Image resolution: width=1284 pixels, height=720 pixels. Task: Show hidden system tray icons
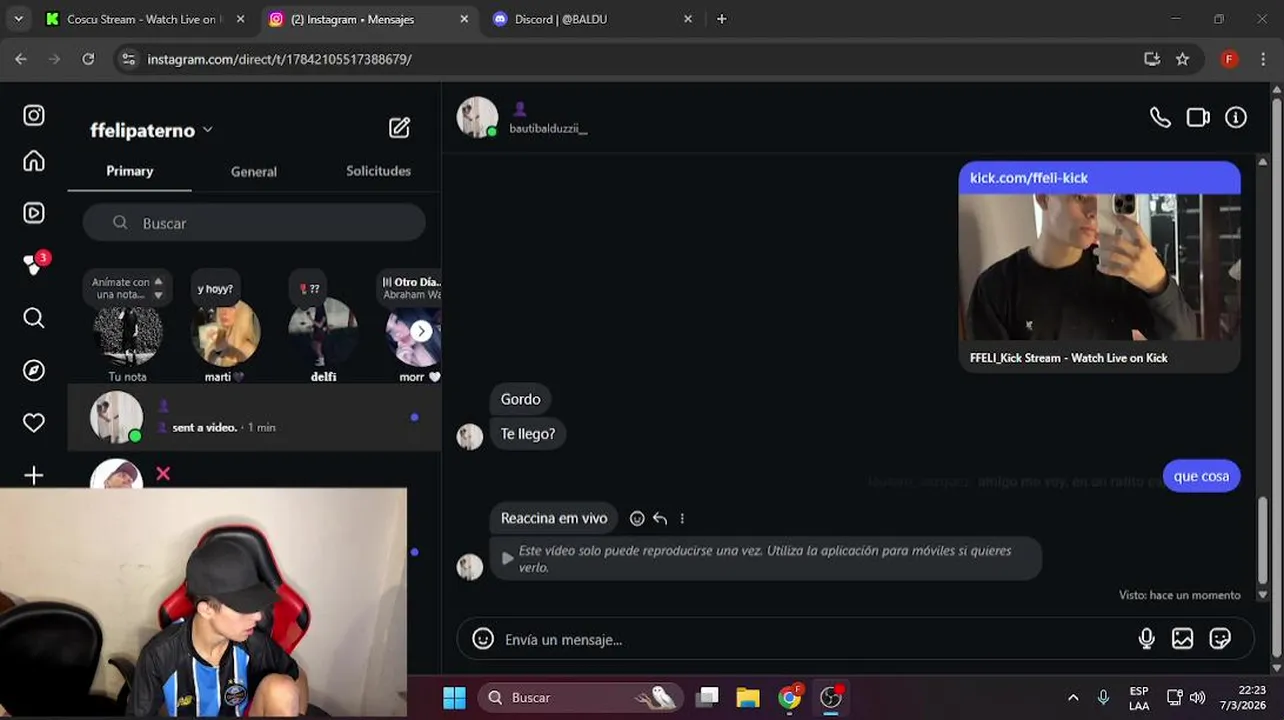point(1073,697)
